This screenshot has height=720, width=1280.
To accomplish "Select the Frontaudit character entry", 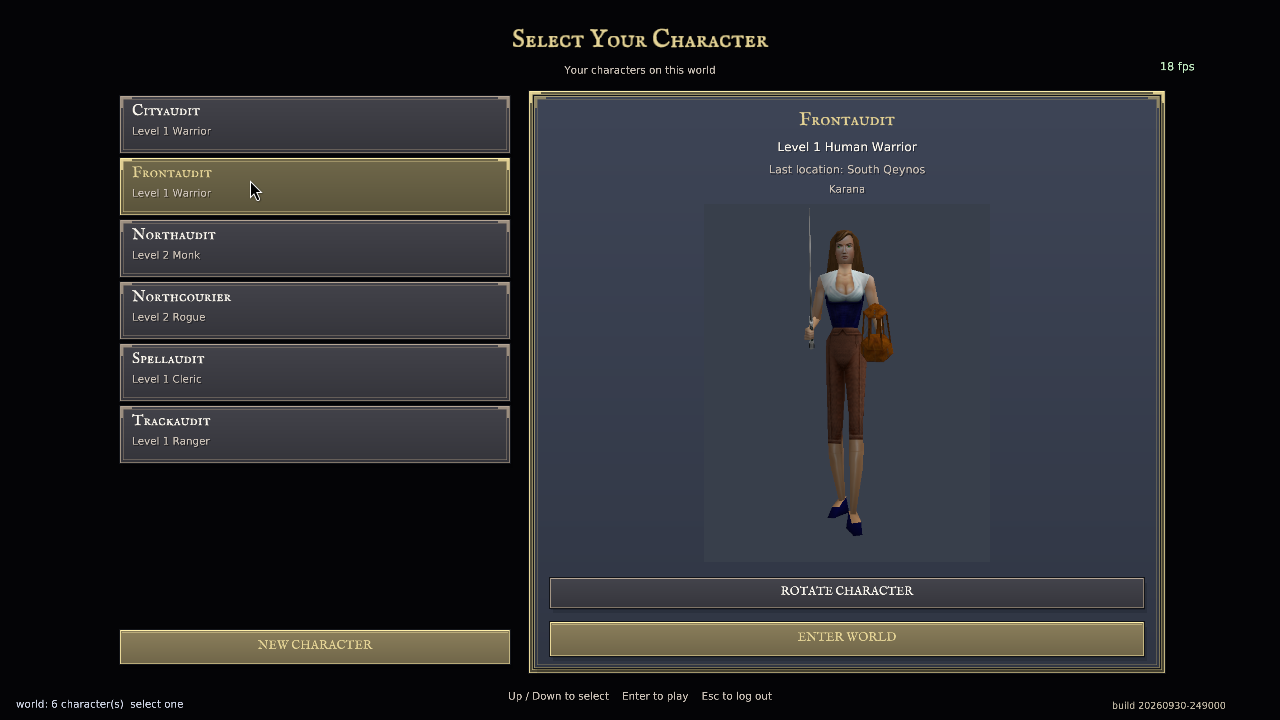I will (315, 186).
